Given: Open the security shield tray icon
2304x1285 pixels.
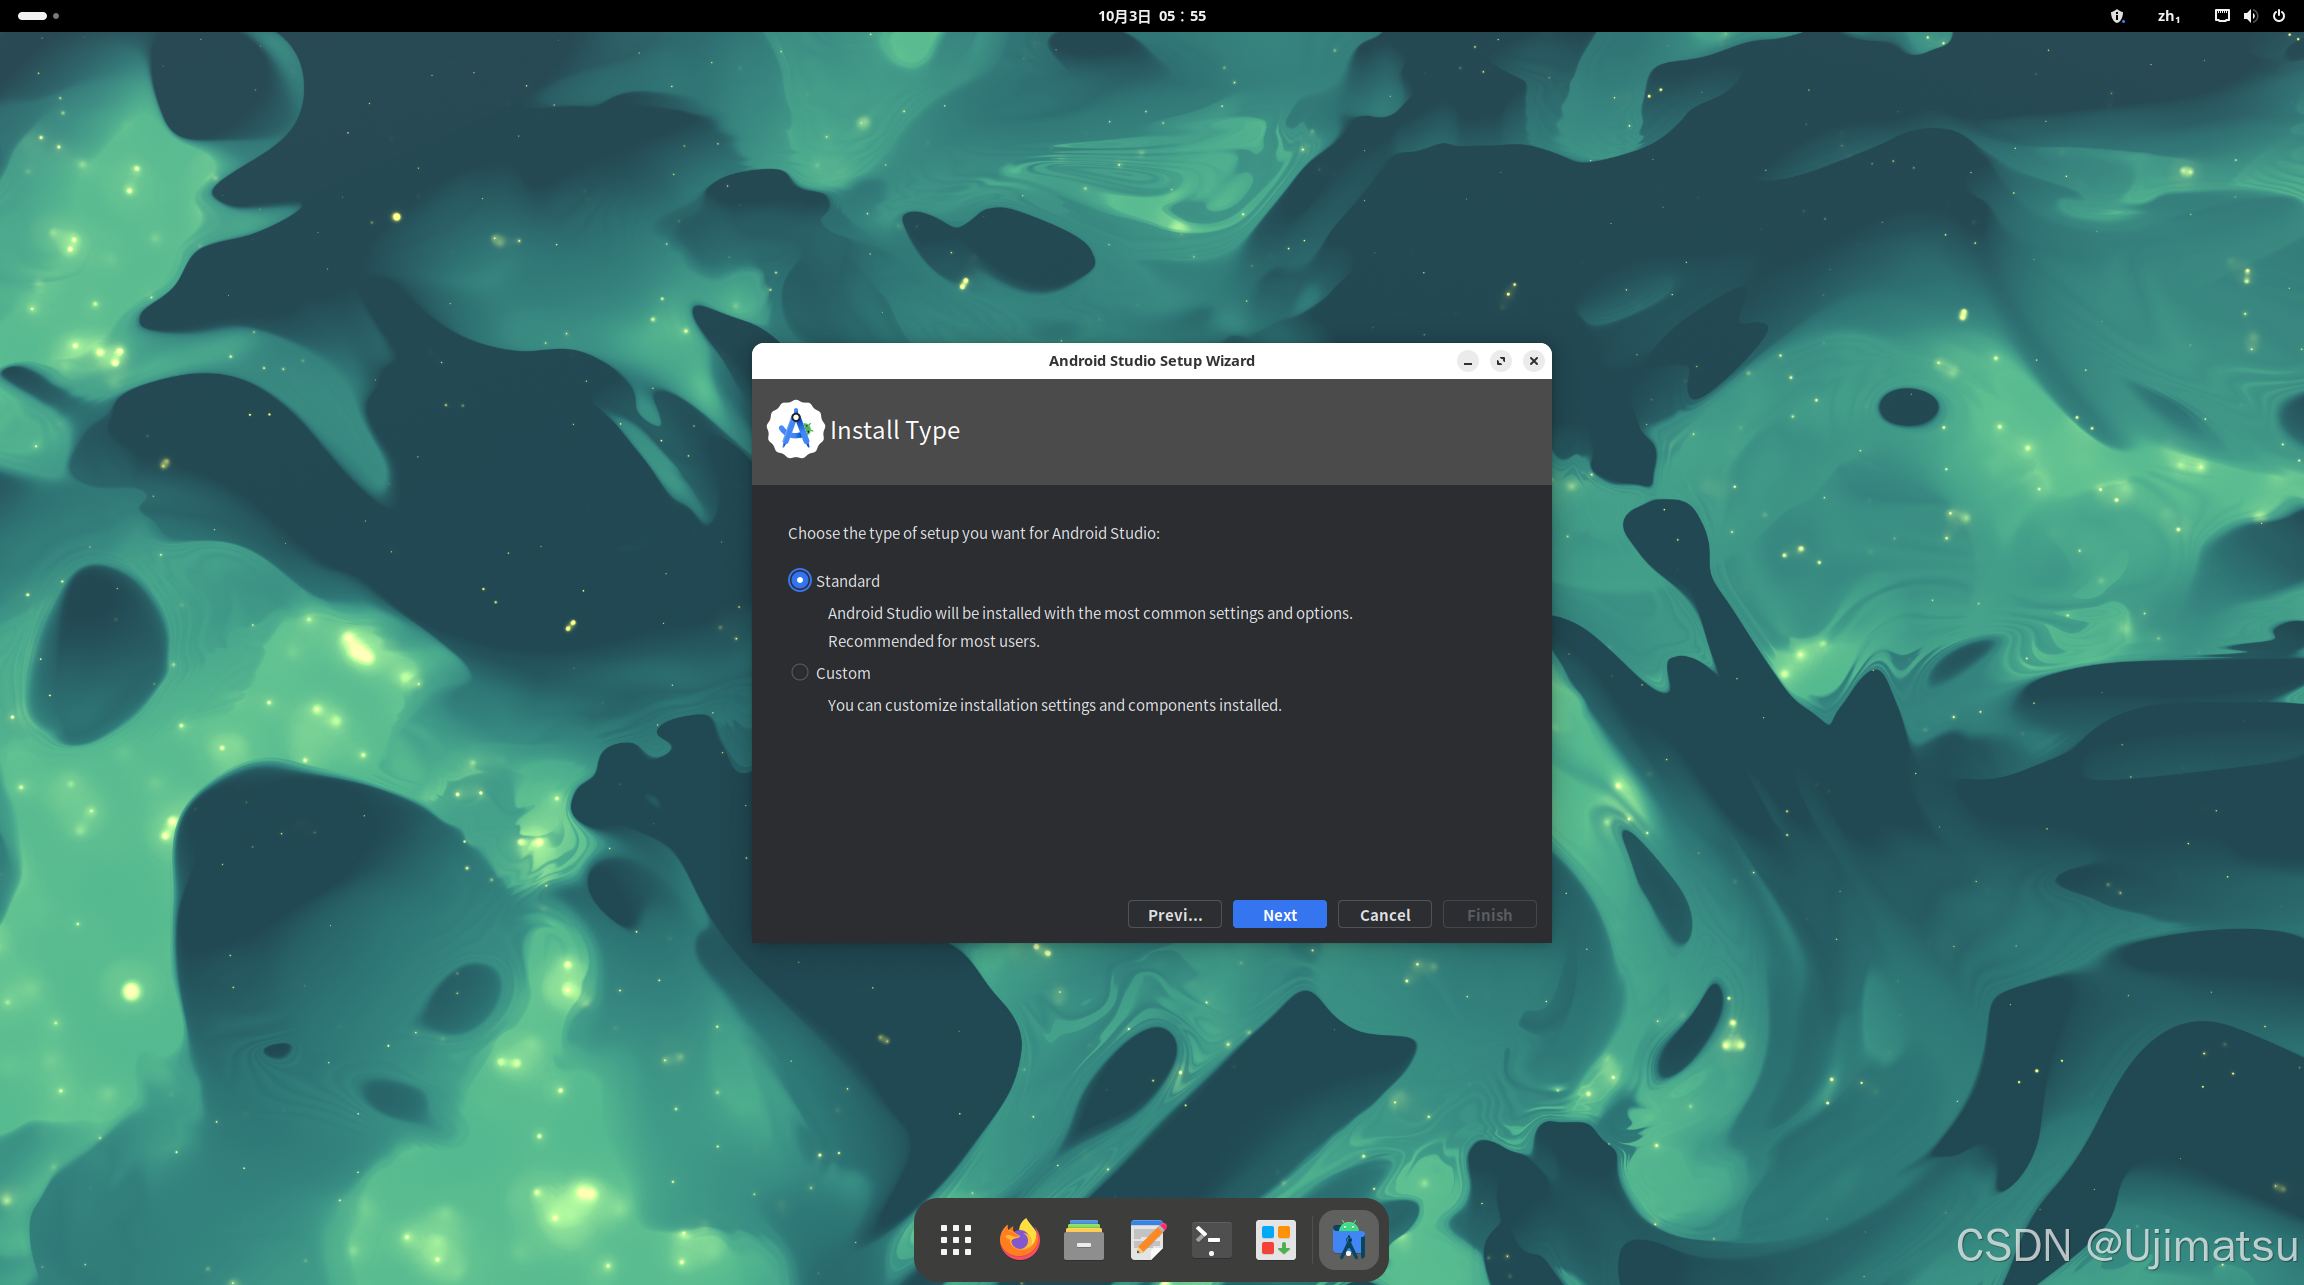Looking at the screenshot, I should click(x=2116, y=16).
